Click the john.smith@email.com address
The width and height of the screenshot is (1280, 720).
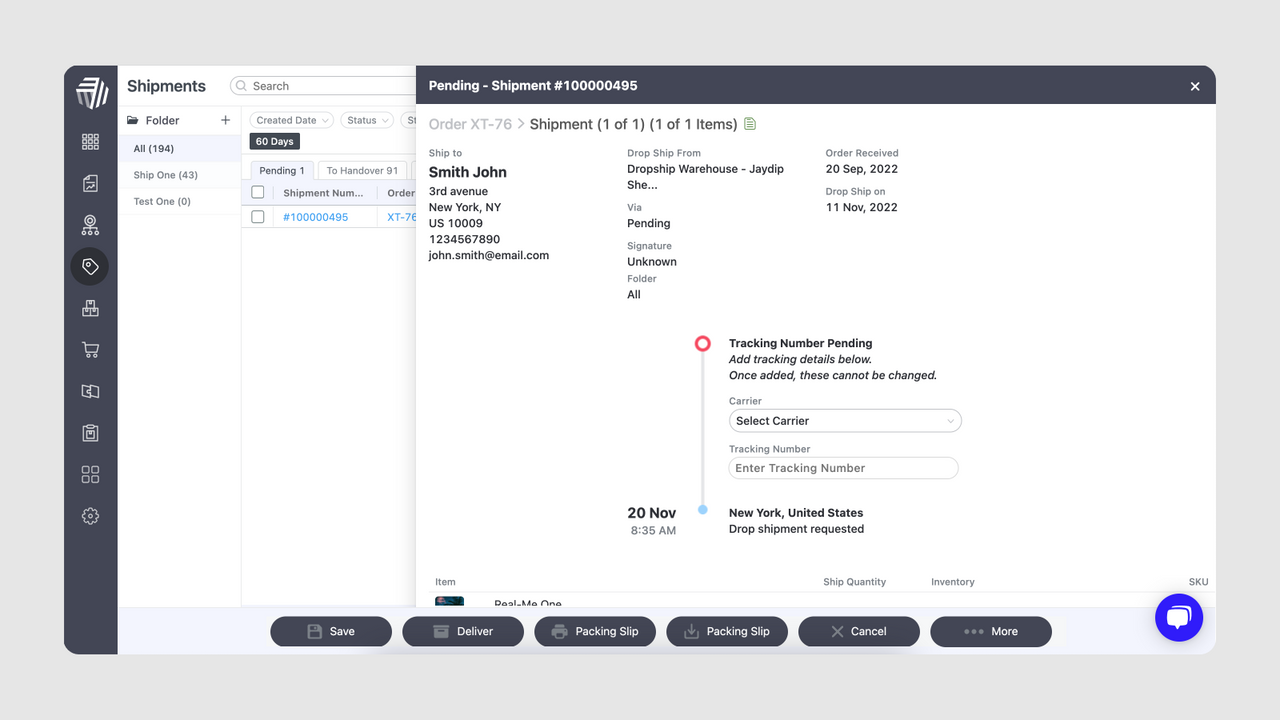click(x=489, y=255)
